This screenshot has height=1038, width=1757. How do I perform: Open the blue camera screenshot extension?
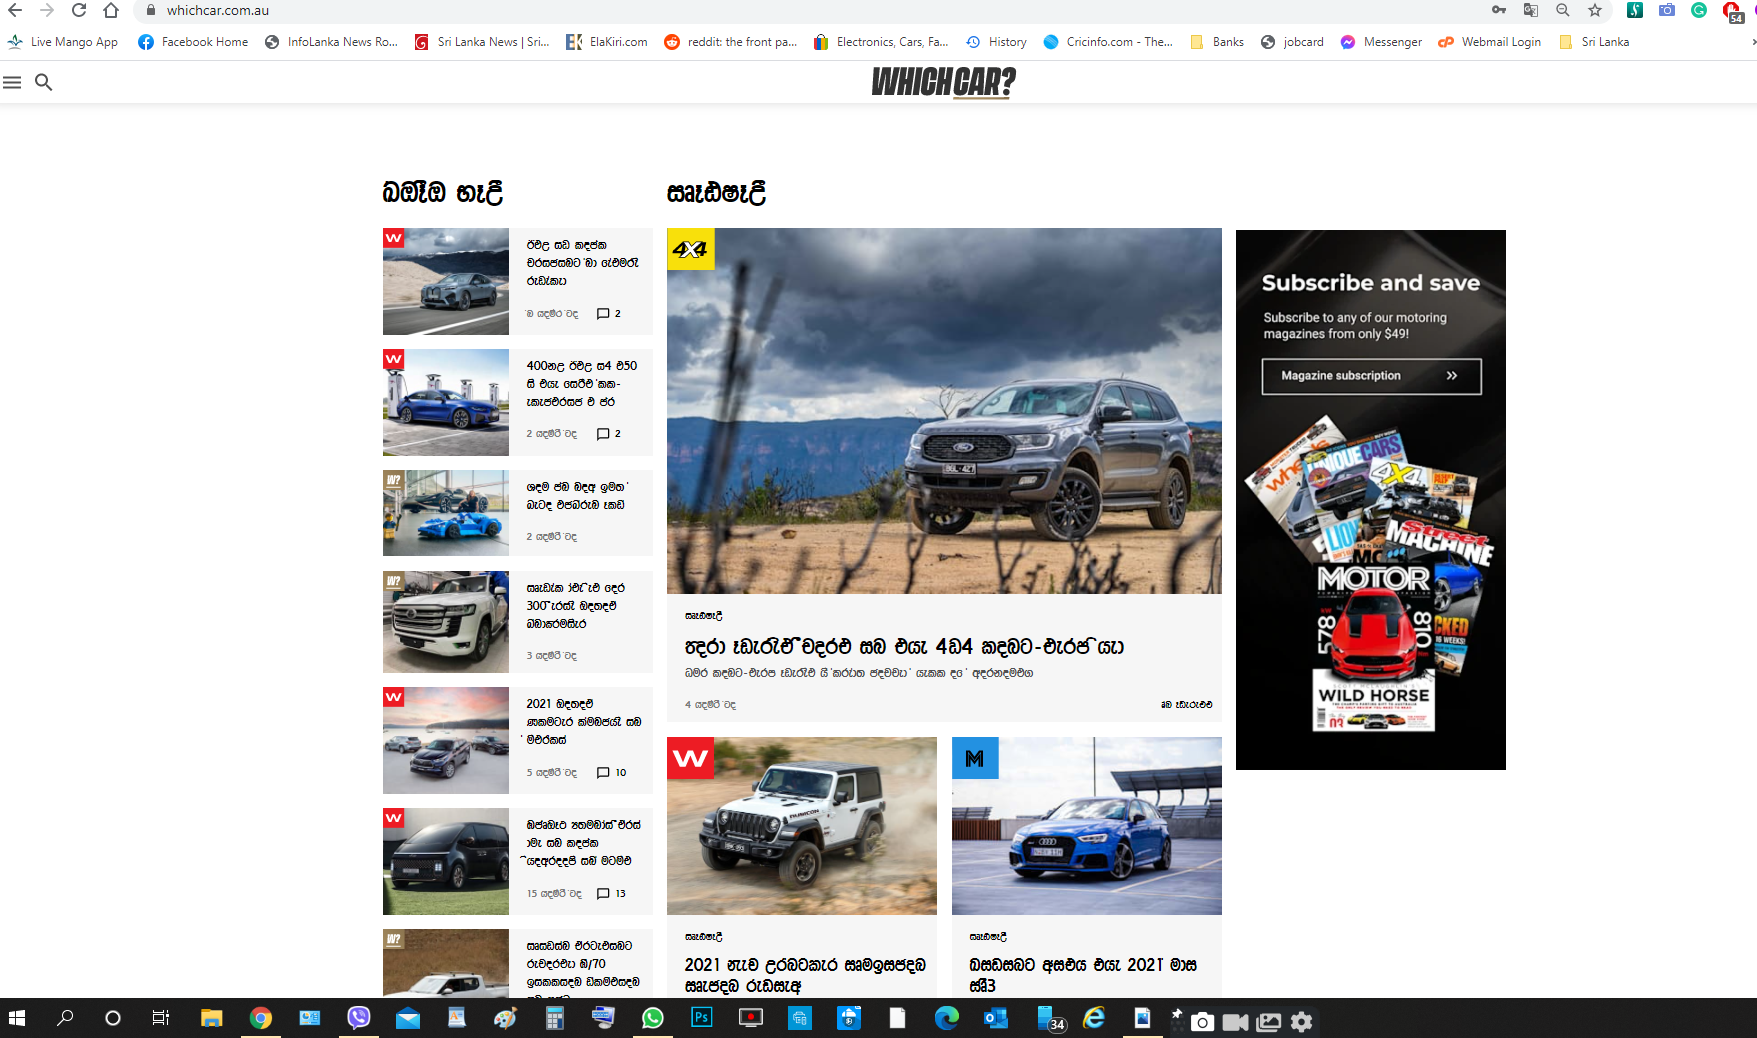click(1667, 10)
